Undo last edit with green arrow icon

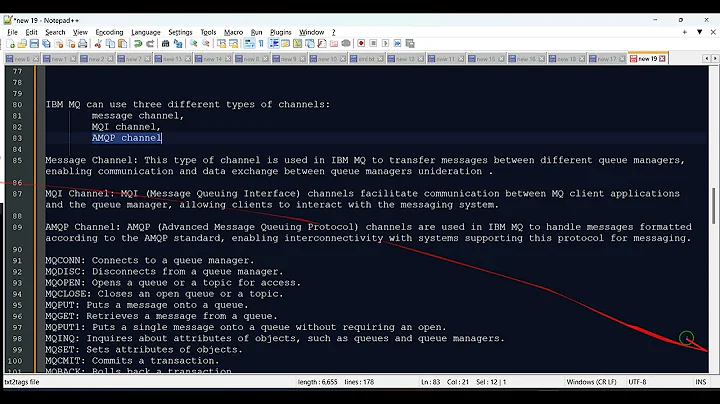click(138, 44)
